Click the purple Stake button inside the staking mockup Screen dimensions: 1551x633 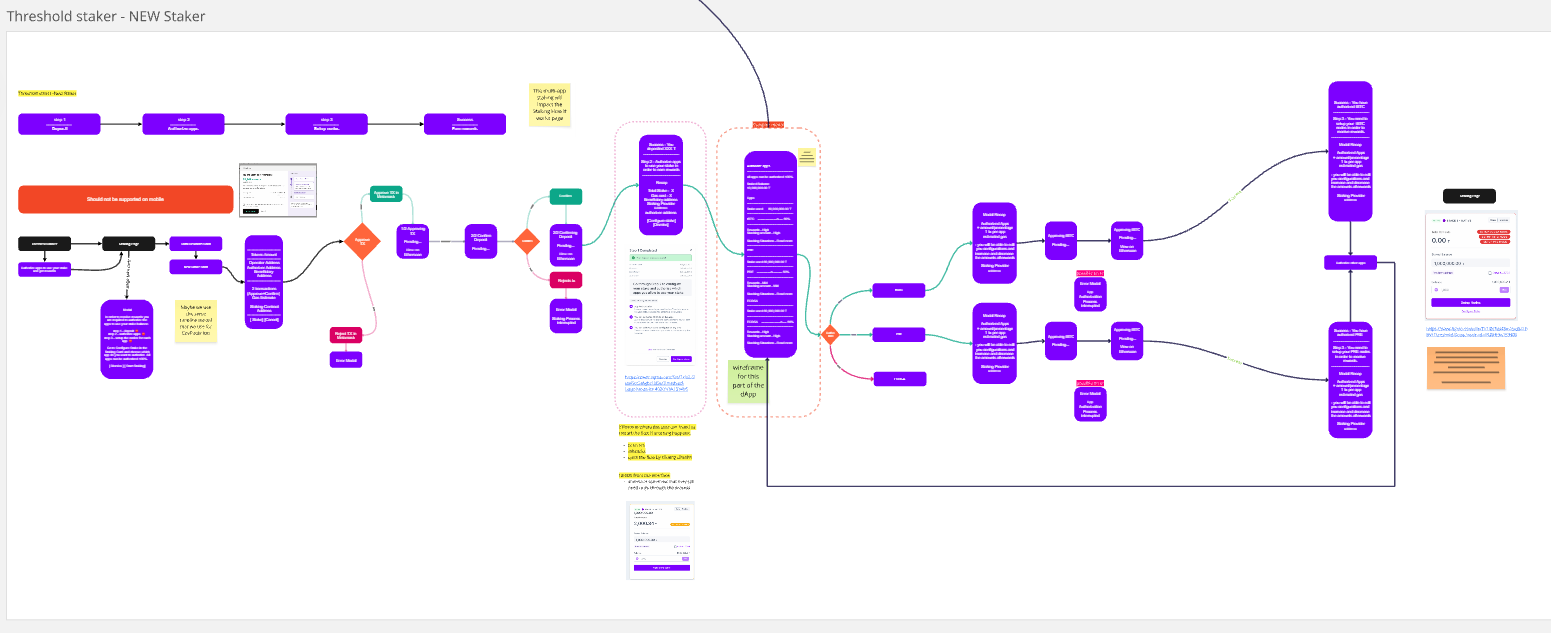(1470, 302)
